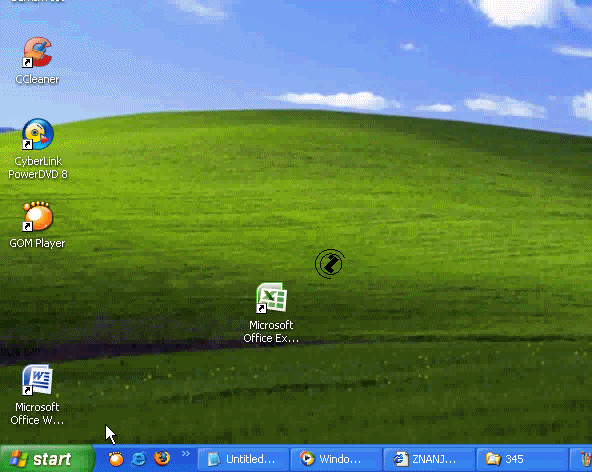Switch to the Untitled taskbar window
This screenshot has height=472, width=592.
tap(243, 459)
